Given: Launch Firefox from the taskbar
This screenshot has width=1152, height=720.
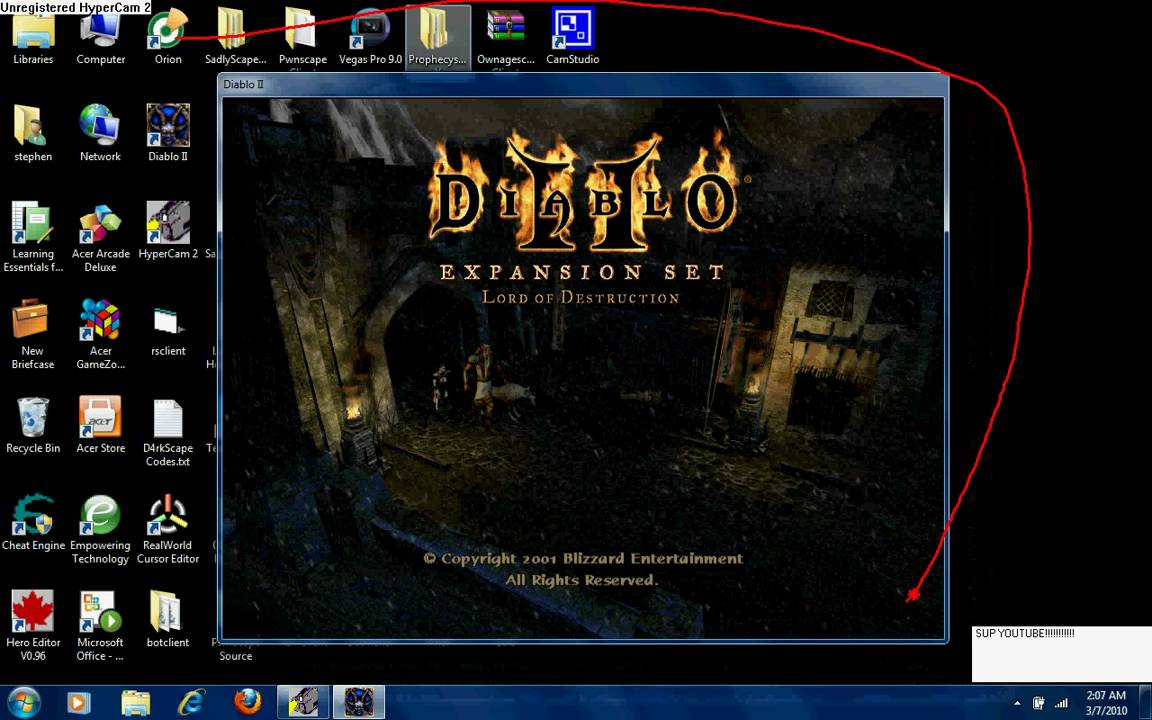Looking at the screenshot, I should (248, 703).
